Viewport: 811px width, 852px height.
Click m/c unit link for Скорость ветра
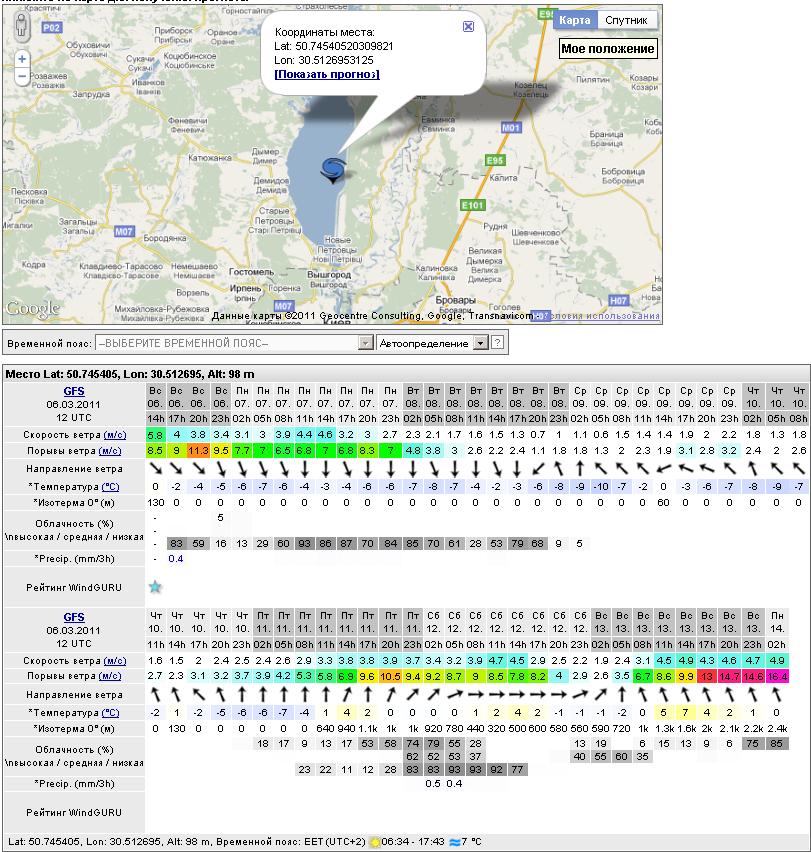click(114, 435)
